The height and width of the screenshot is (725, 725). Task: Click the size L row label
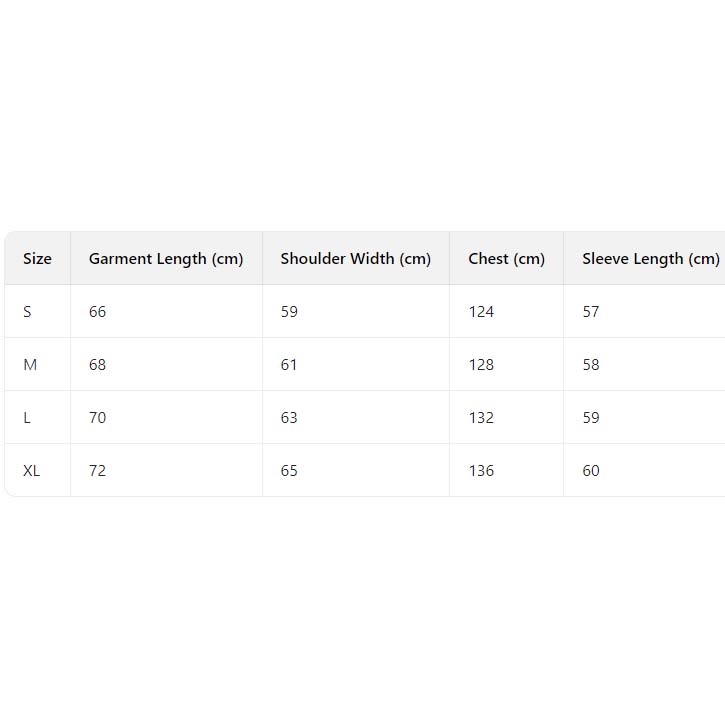[x=27, y=418]
